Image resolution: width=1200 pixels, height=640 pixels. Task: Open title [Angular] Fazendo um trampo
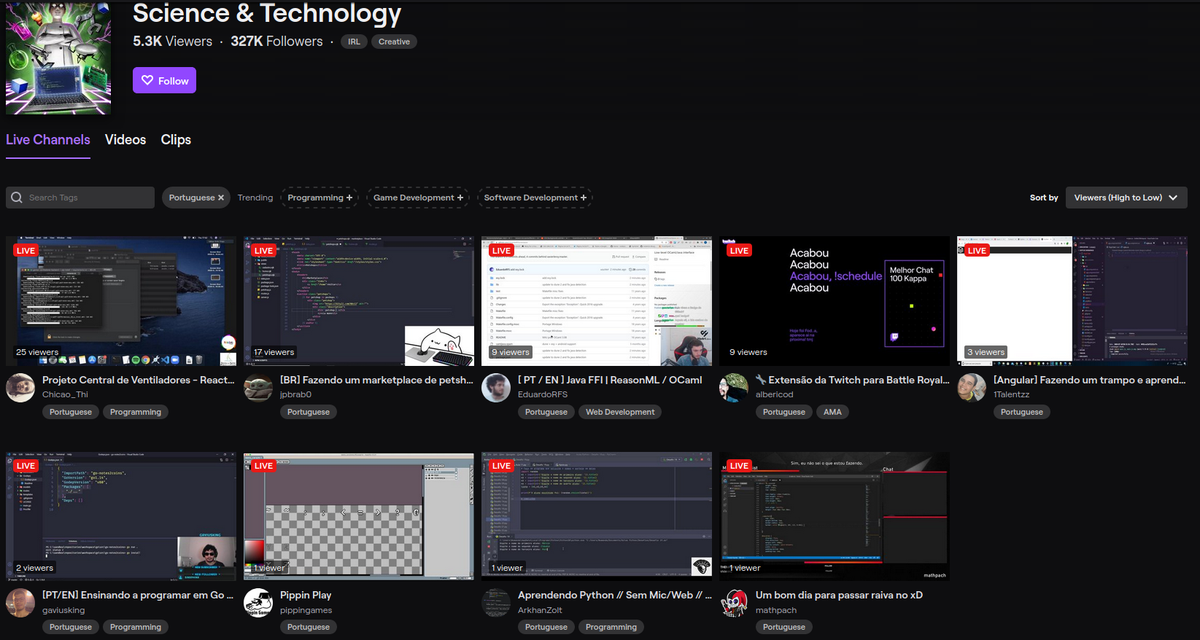pyautogui.click(x=1090, y=380)
